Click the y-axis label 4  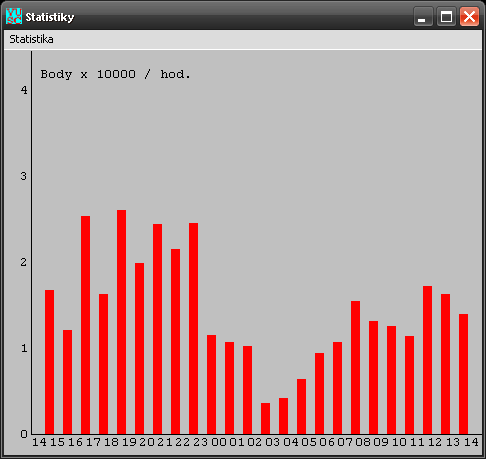click(24, 90)
